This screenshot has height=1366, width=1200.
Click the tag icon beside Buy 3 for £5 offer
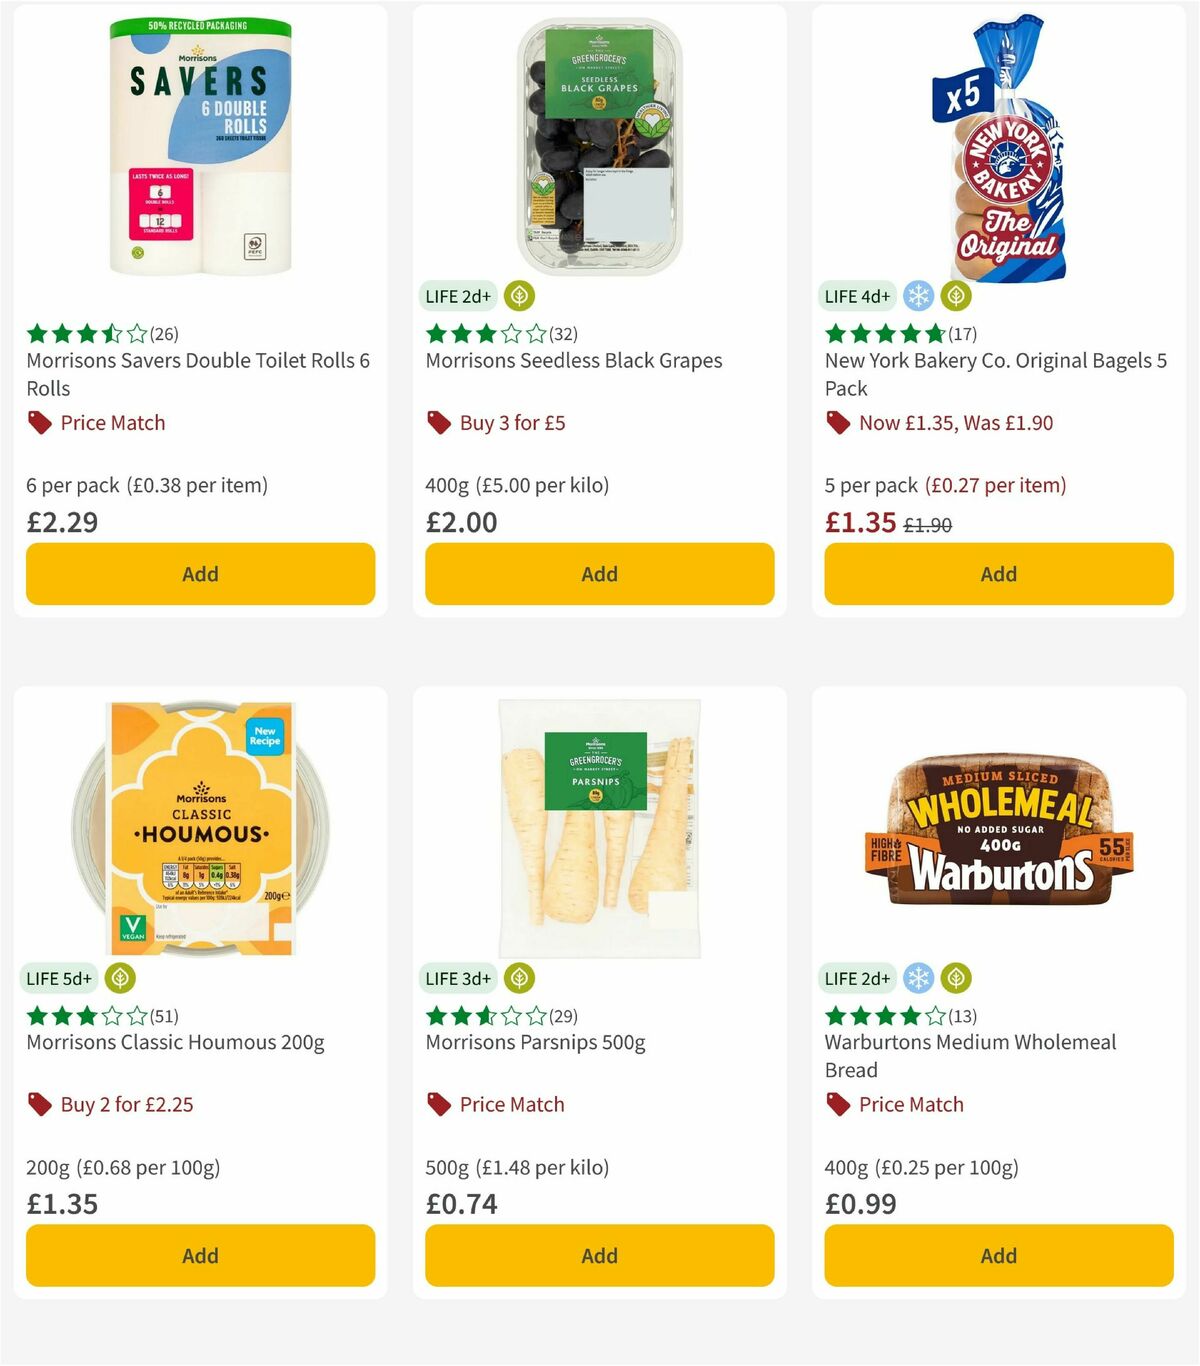[438, 422]
